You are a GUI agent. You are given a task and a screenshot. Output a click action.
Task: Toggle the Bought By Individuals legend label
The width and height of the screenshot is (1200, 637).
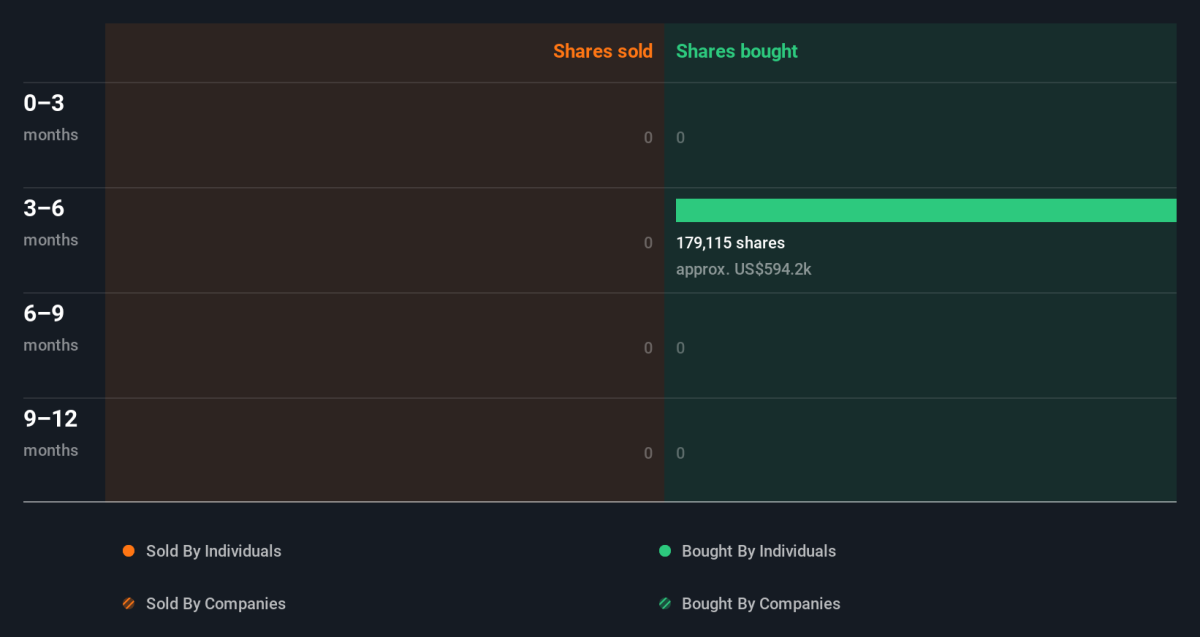759,551
